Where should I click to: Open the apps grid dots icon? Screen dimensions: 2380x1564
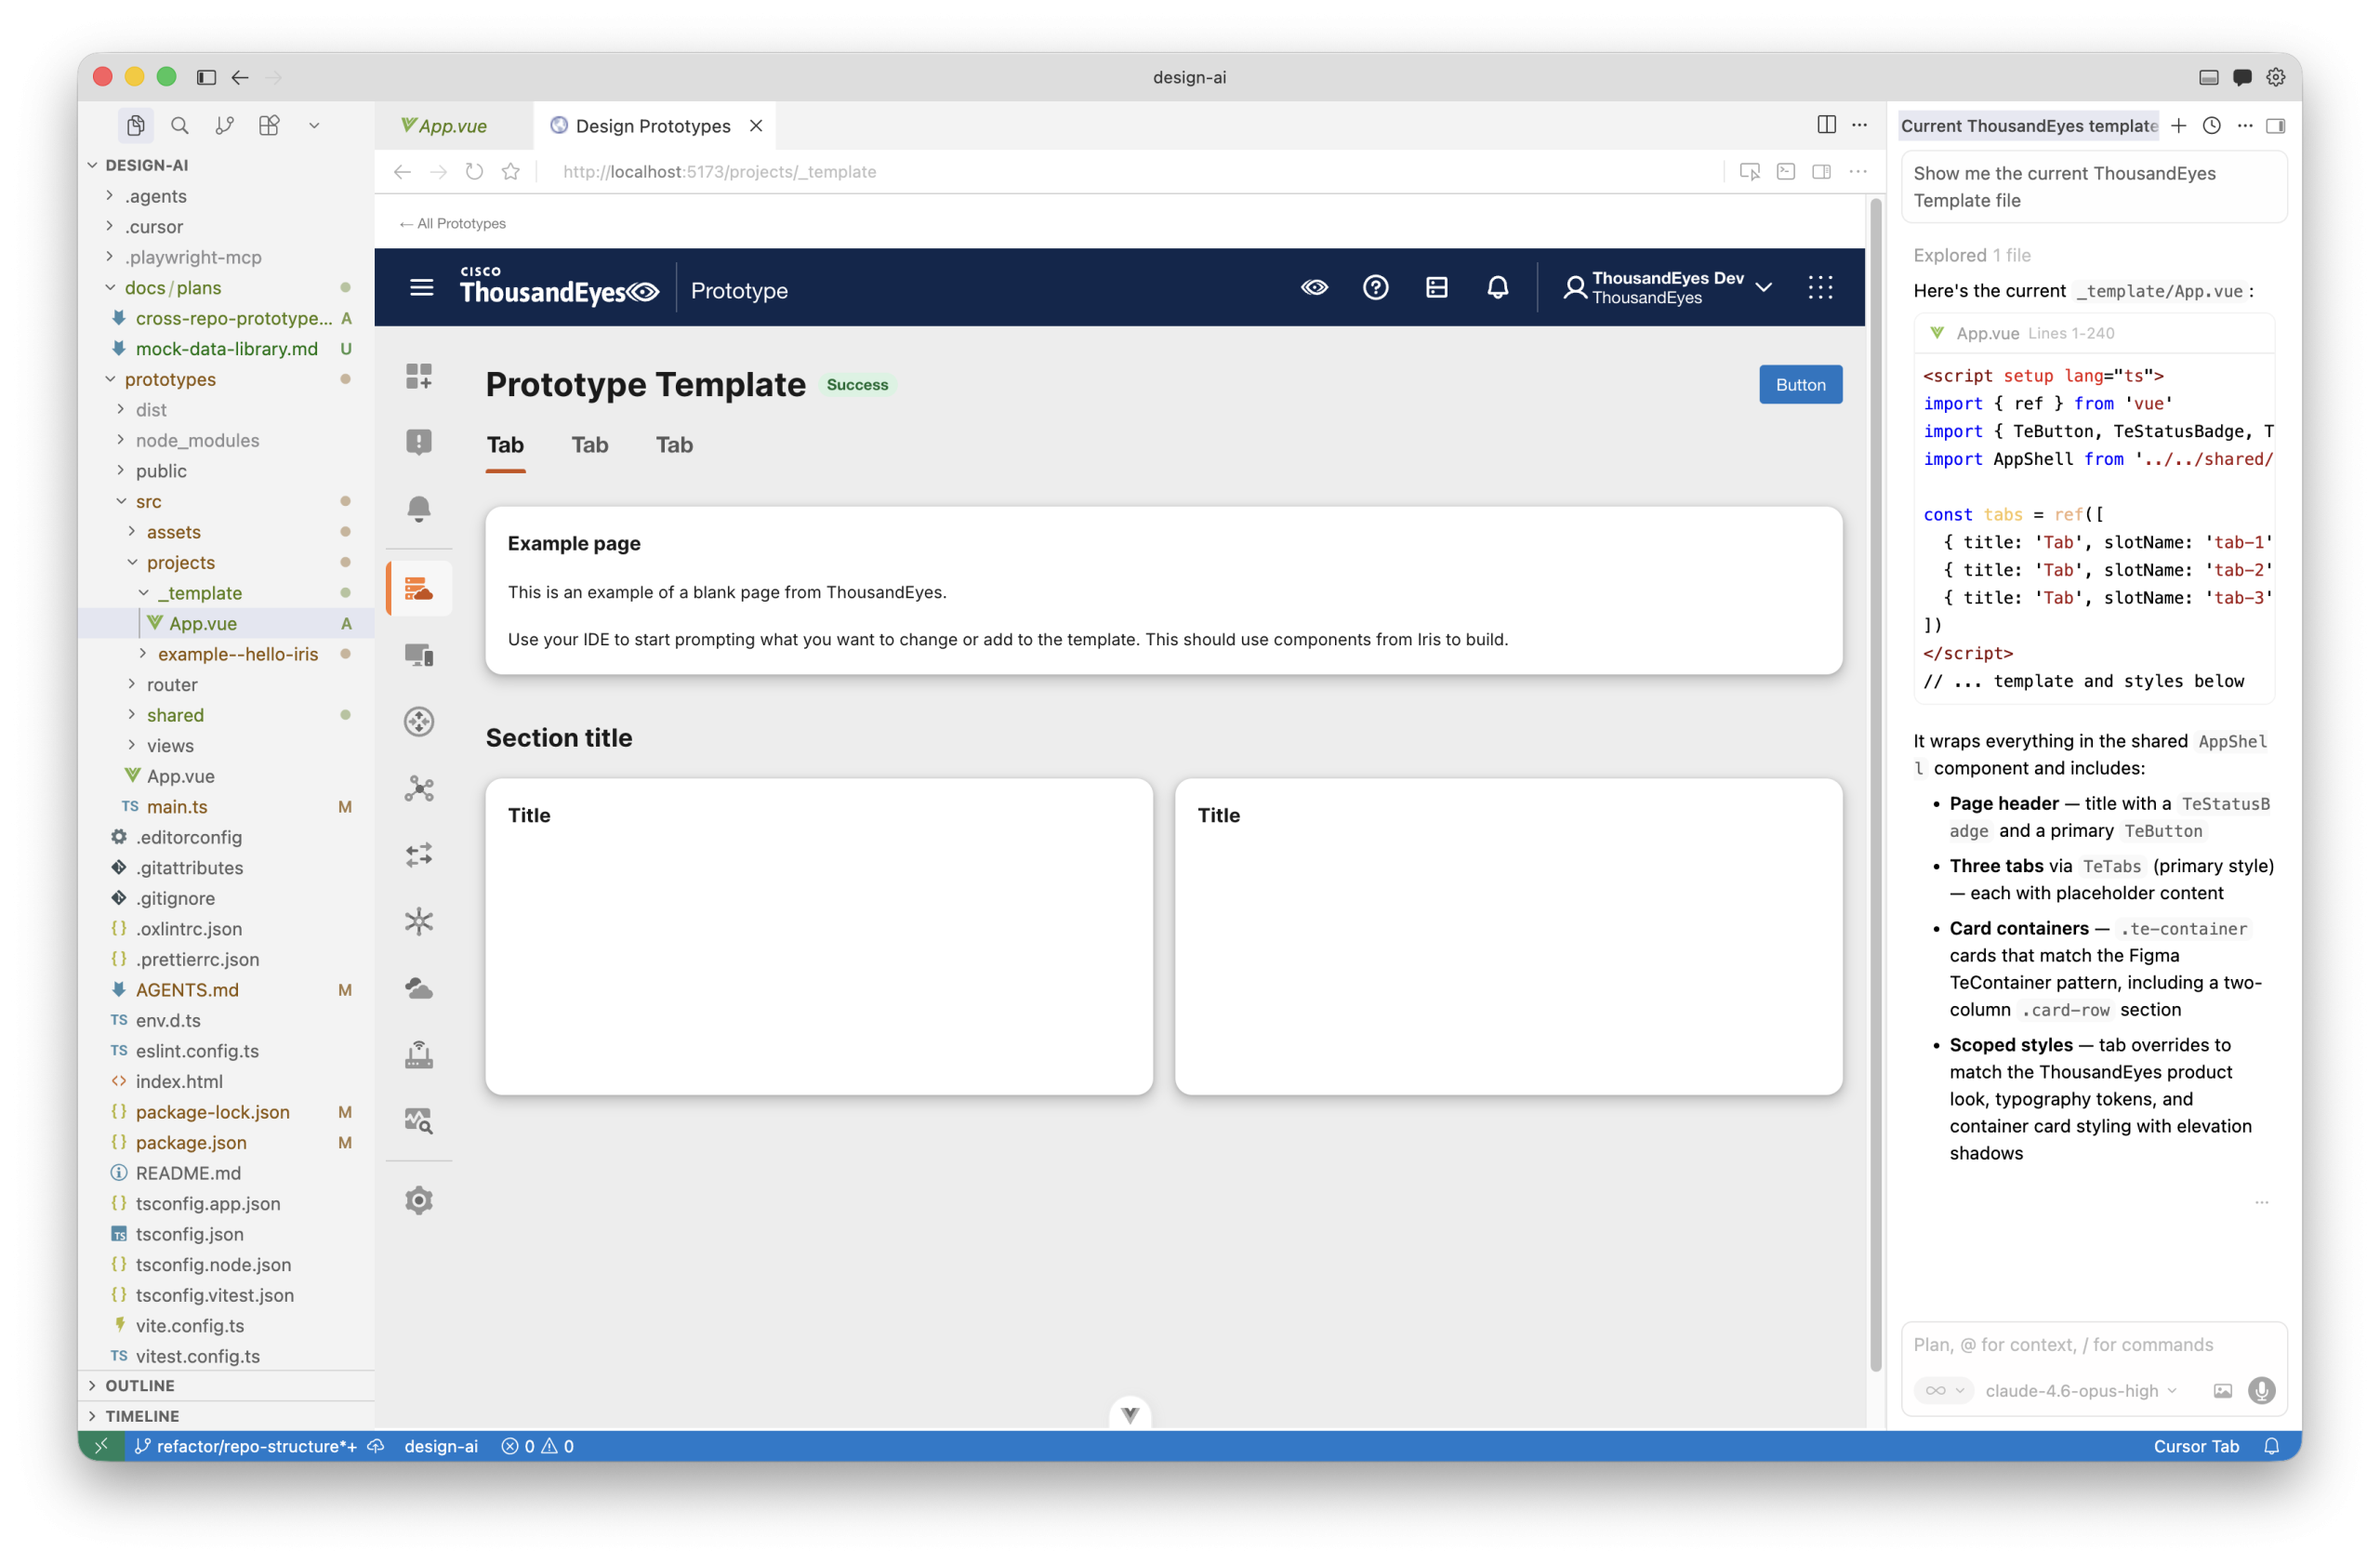pyautogui.click(x=1820, y=288)
